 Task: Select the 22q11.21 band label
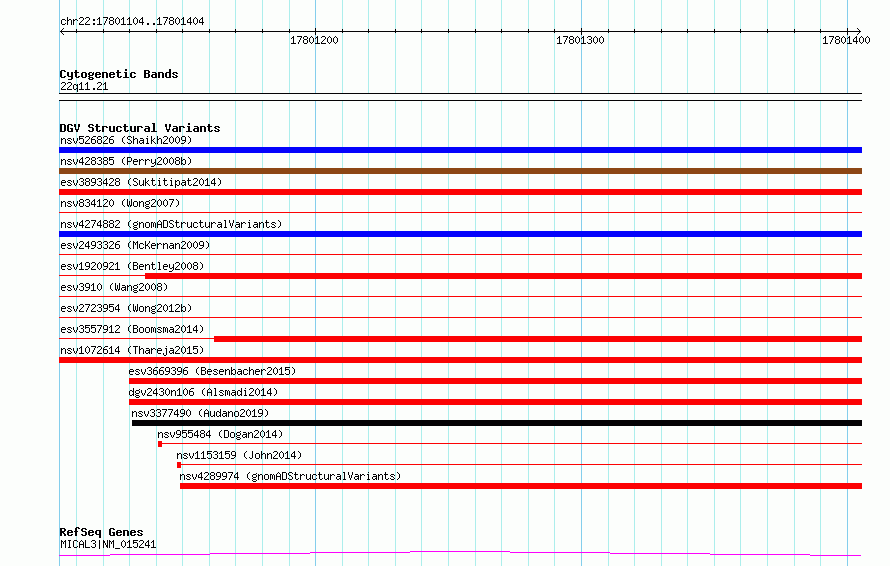[84, 86]
